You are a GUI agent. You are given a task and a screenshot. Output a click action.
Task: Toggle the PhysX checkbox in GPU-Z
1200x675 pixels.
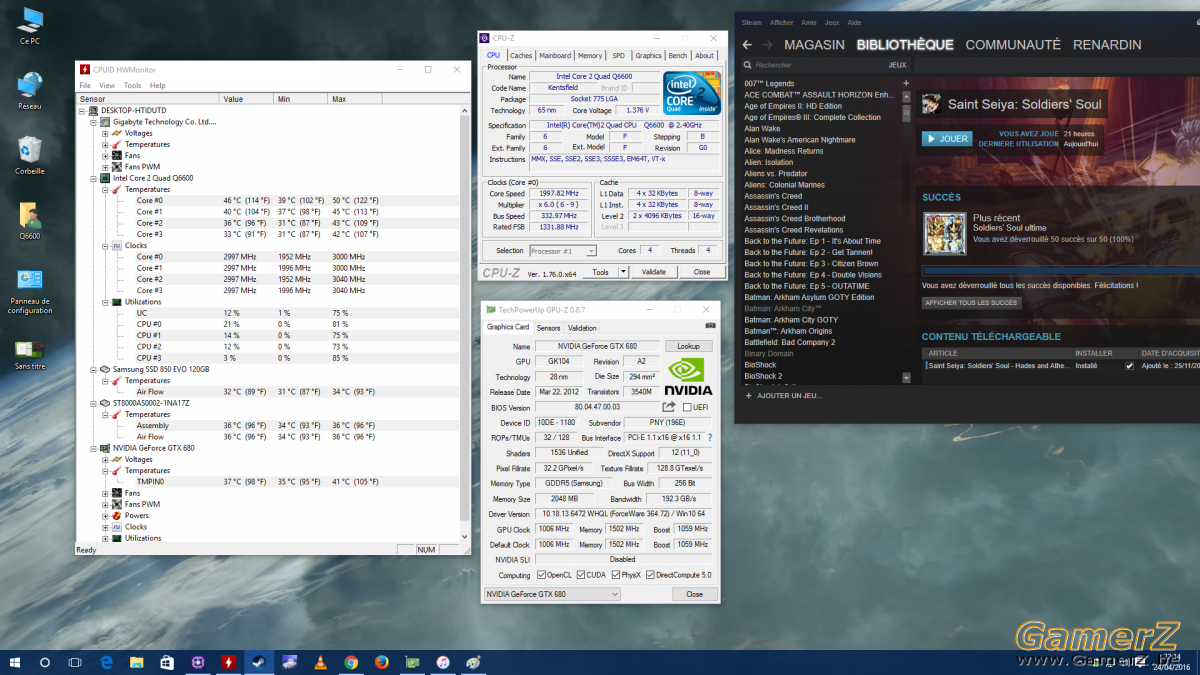[x=614, y=575]
